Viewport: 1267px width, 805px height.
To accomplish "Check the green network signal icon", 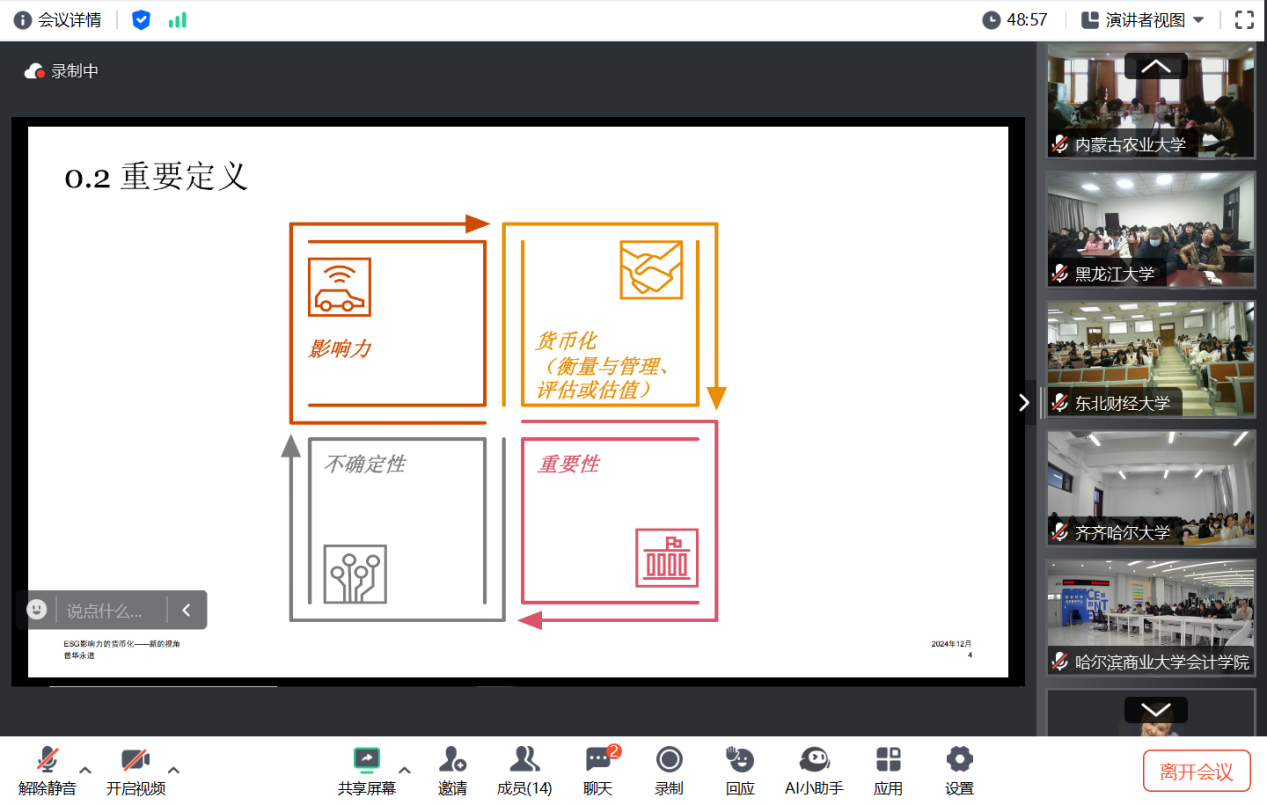I will [x=177, y=20].
